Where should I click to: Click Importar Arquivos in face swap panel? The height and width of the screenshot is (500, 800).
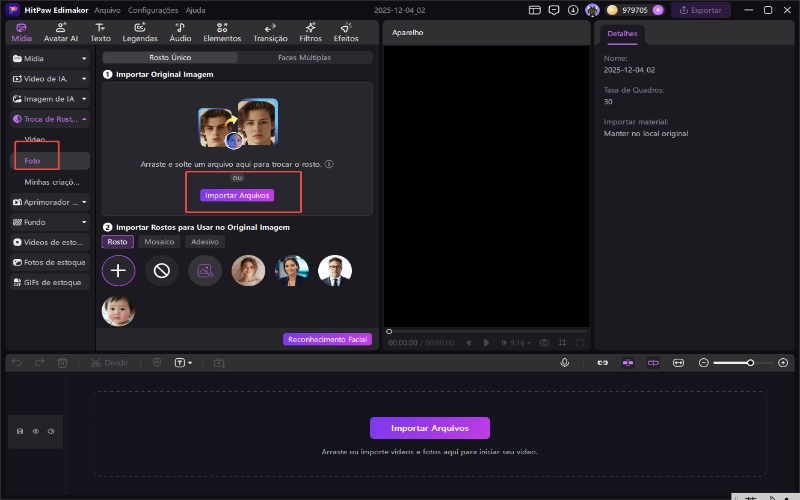click(237, 195)
